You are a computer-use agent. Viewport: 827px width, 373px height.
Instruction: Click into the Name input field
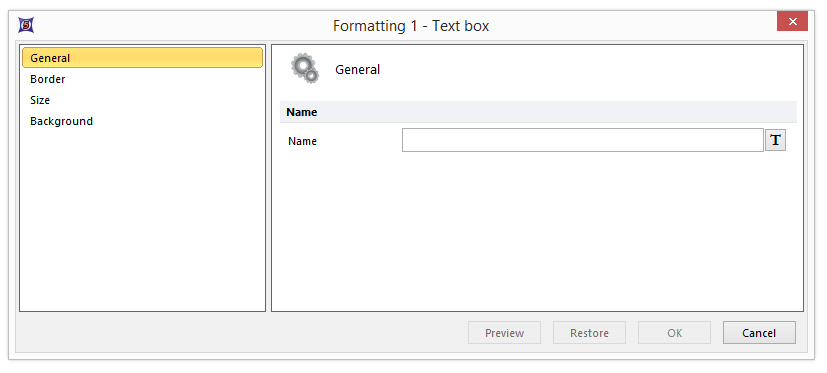(x=583, y=140)
